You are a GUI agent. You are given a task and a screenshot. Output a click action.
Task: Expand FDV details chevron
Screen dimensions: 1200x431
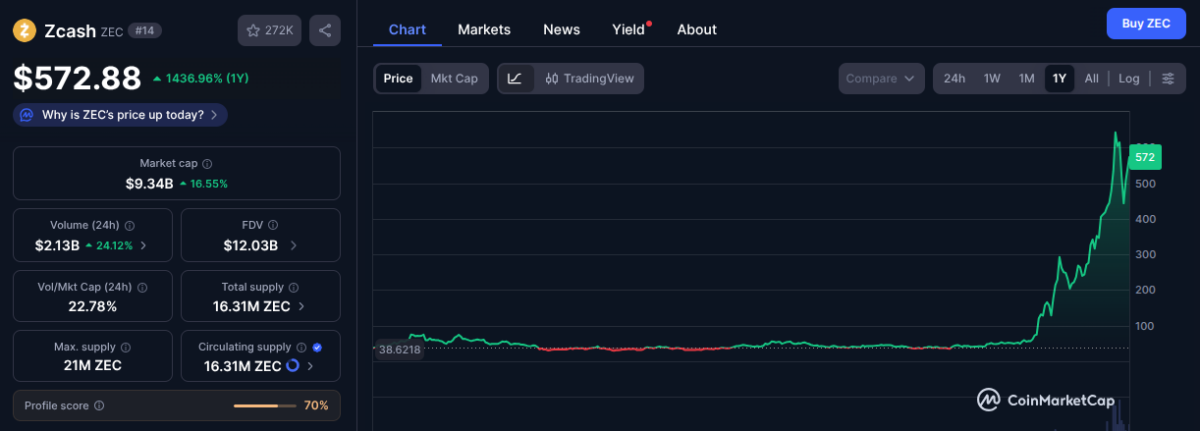294,245
